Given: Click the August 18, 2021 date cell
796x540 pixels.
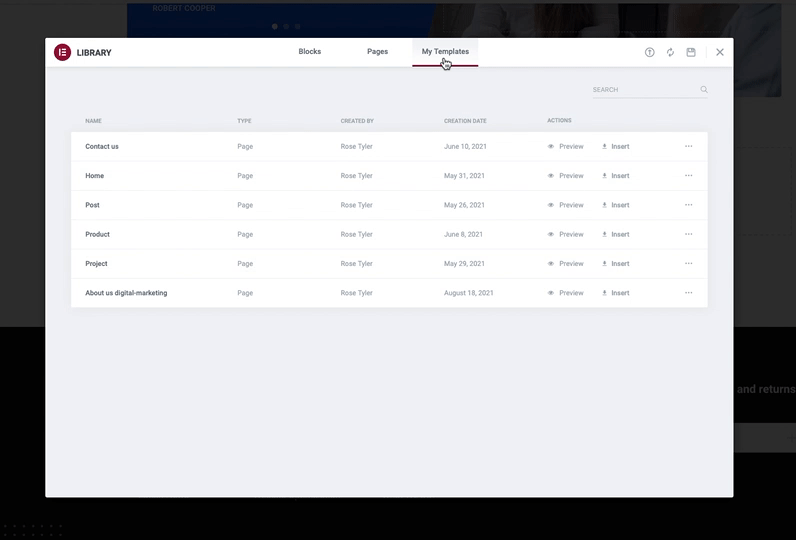Looking at the screenshot, I should 469,293.
